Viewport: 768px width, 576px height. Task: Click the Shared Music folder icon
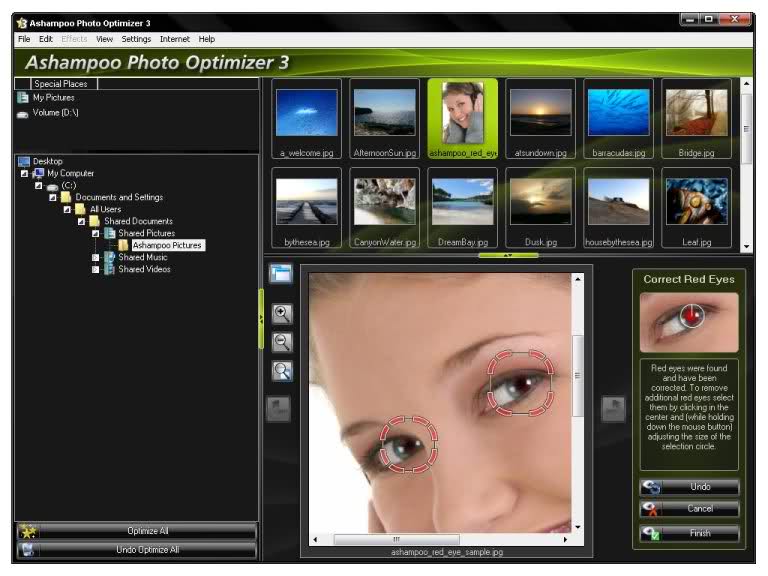tap(110, 257)
